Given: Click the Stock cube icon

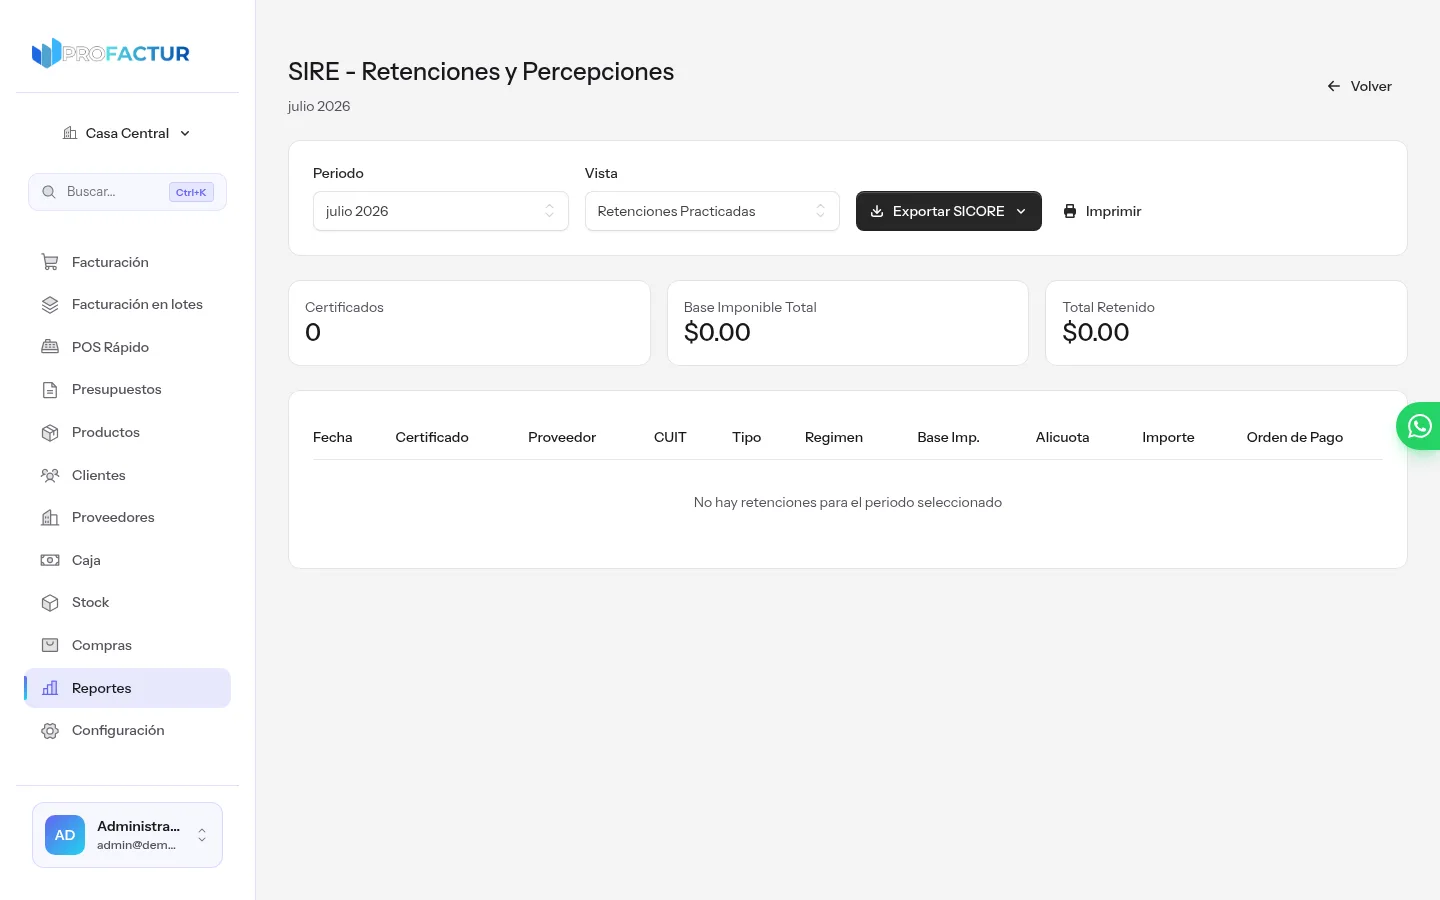Looking at the screenshot, I should coord(50,603).
